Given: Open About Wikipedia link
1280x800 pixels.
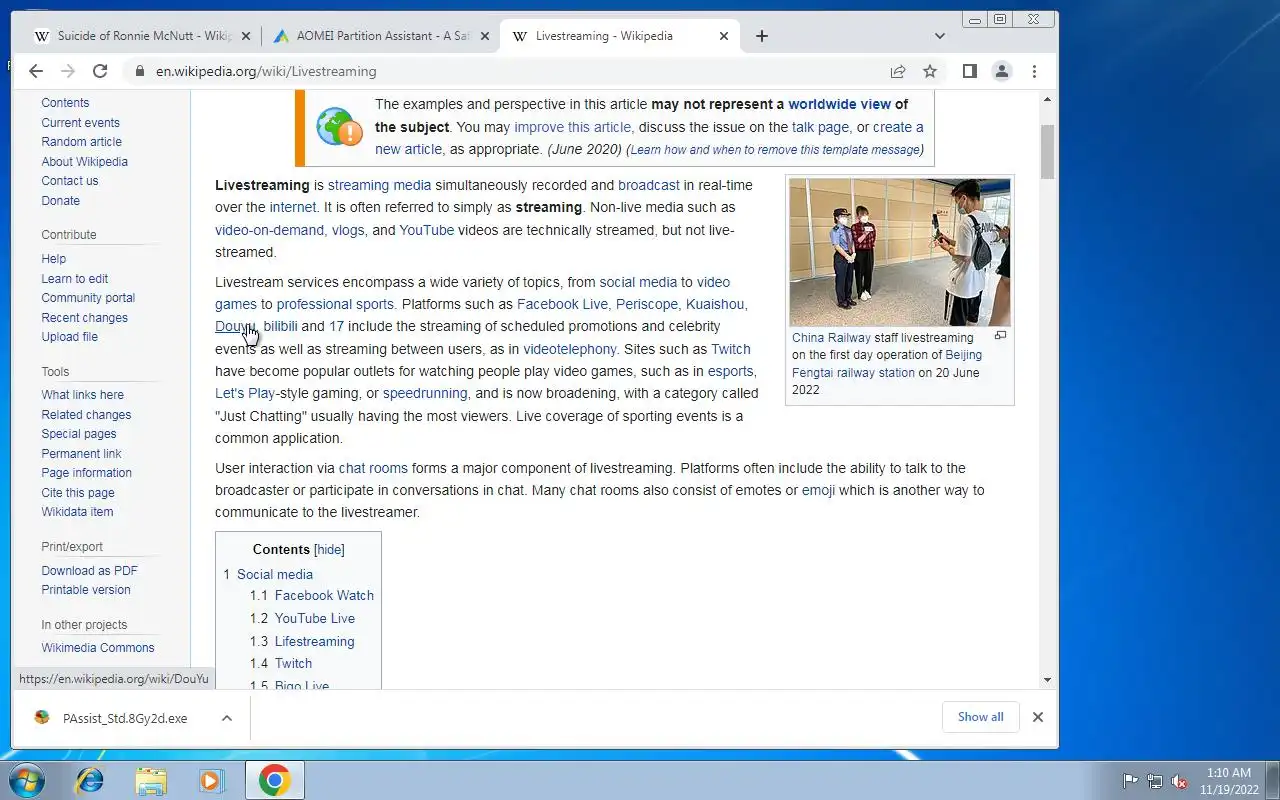Looking at the screenshot, I should click(84, 161).
